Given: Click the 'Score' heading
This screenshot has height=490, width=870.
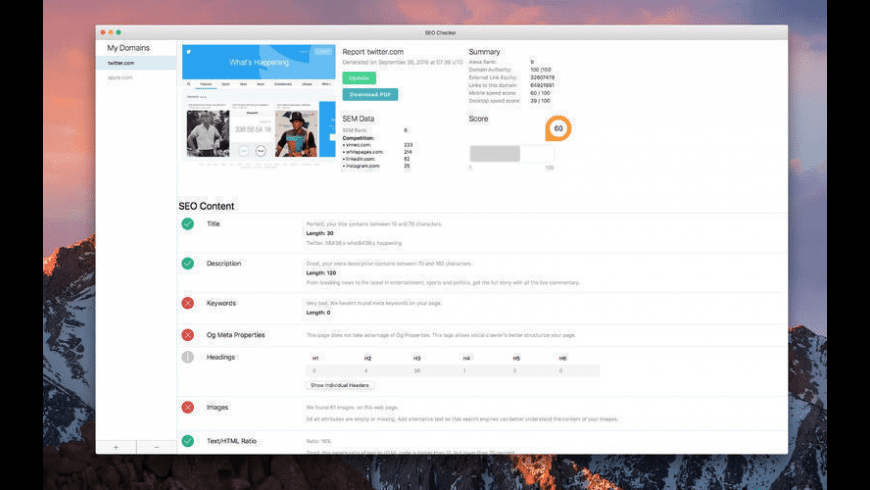Looking at the screenshot, I should pyautogui.click(x=478, y=119).
